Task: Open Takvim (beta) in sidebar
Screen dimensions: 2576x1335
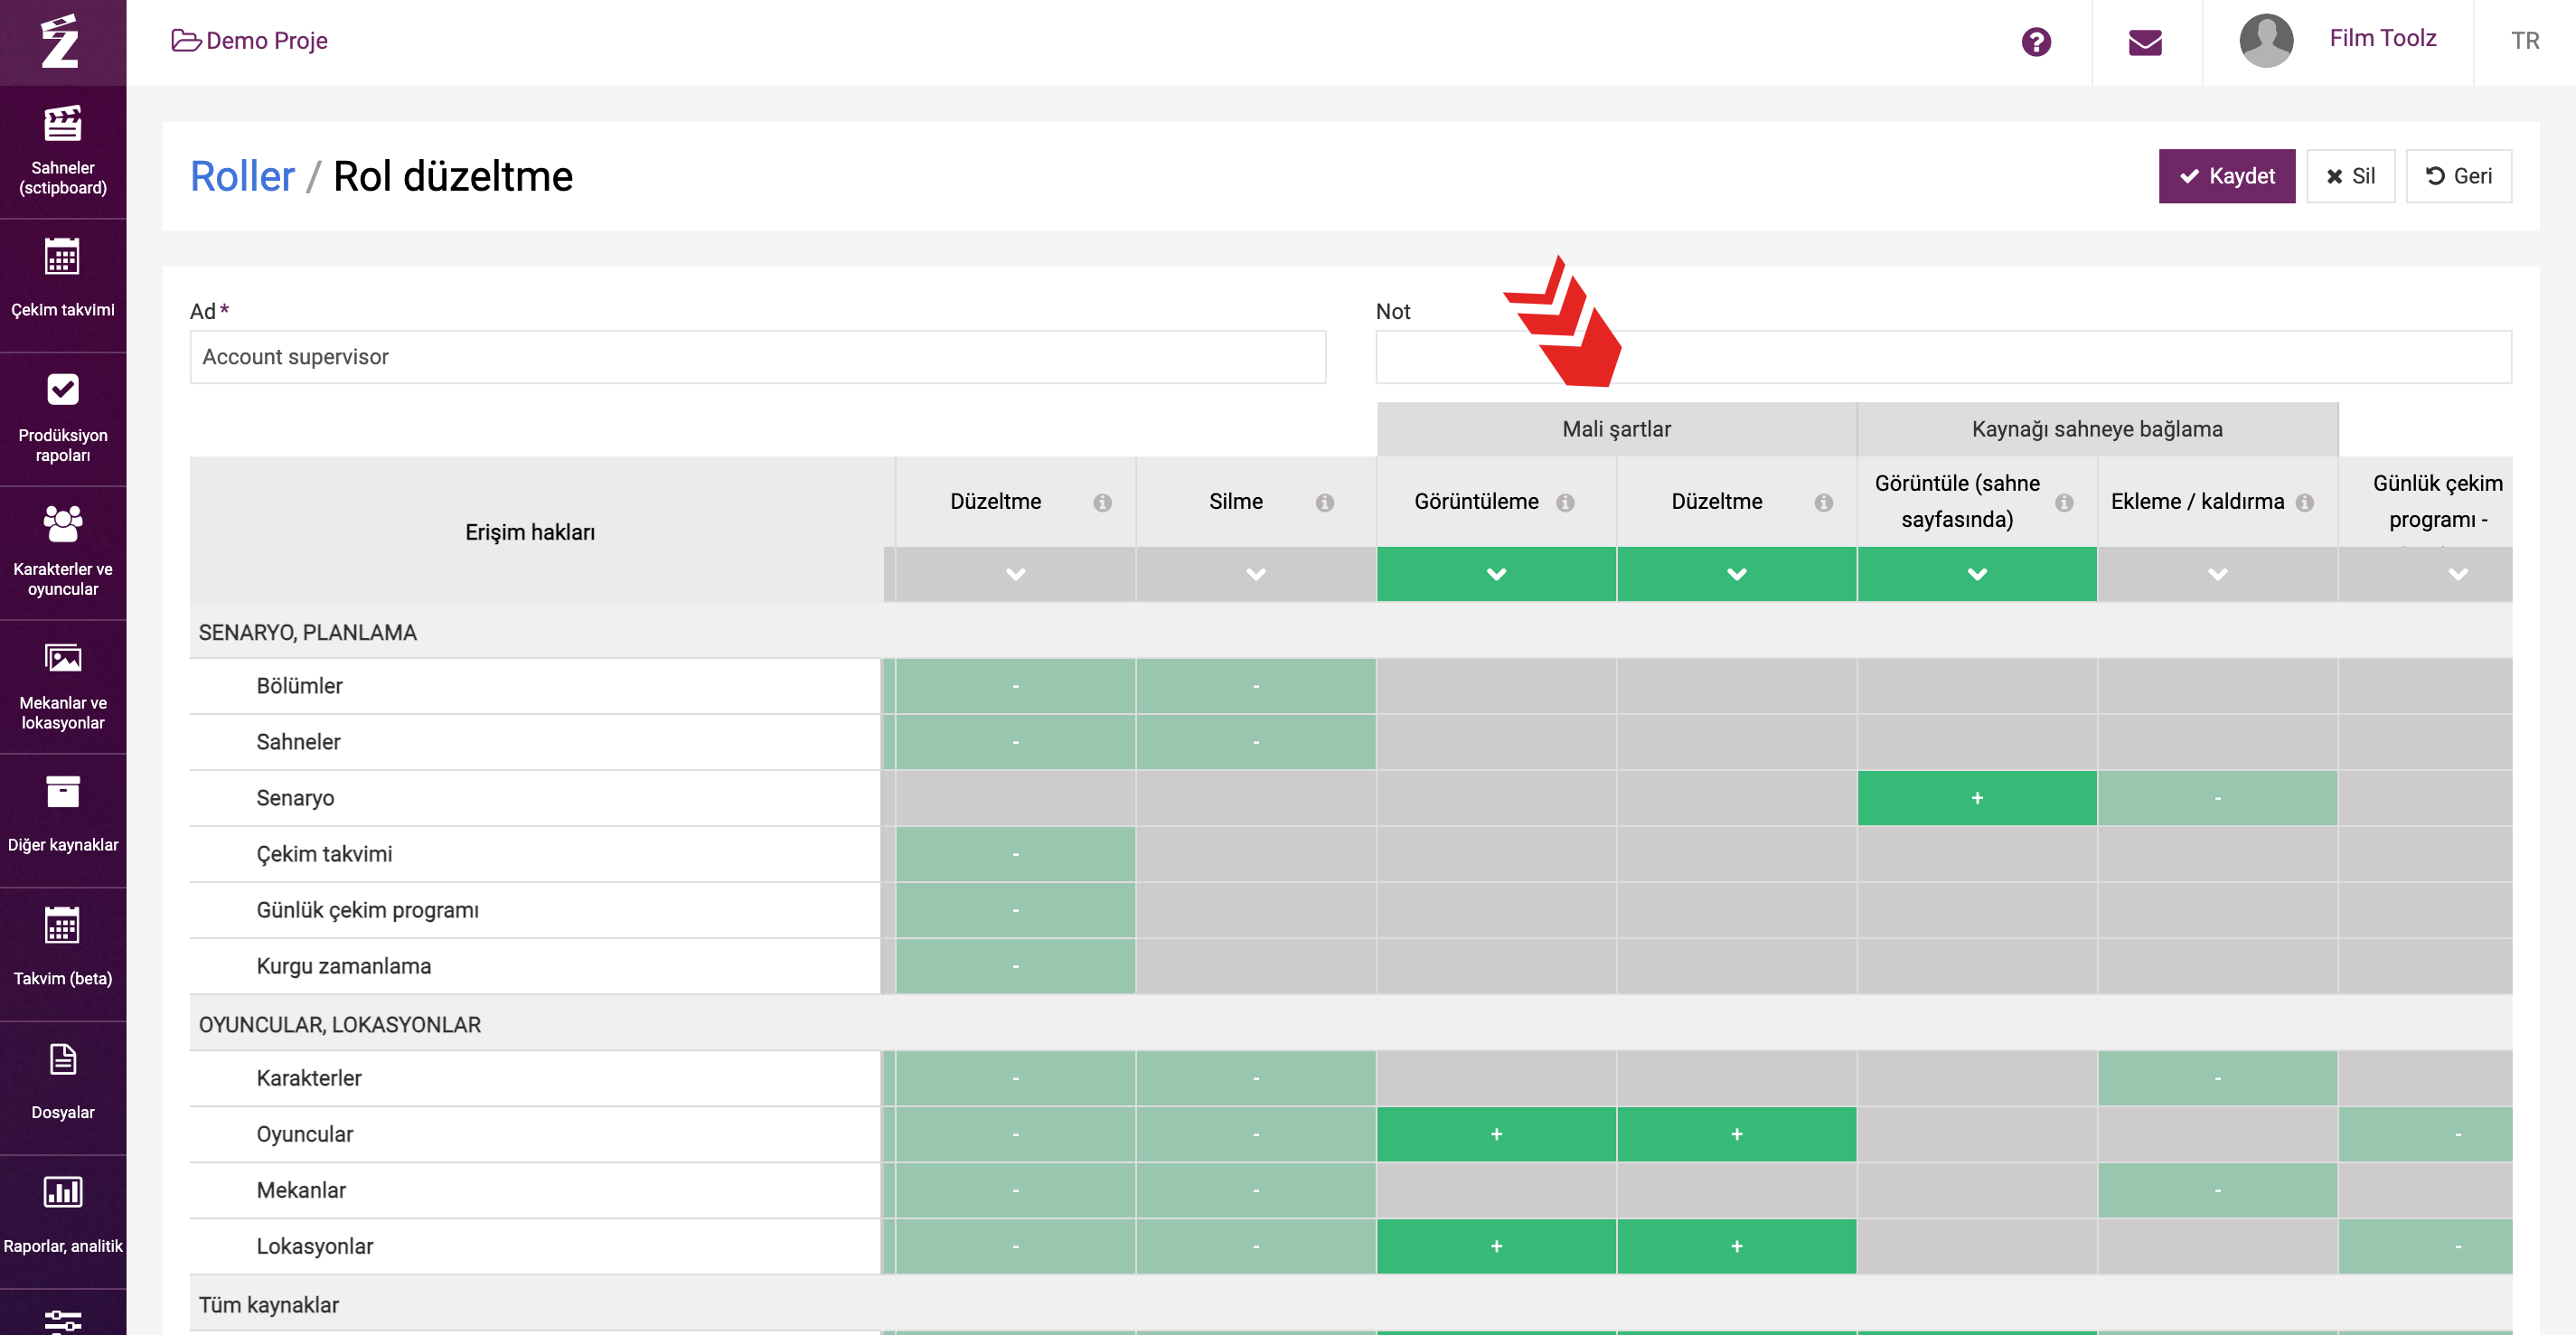Action: click(x=63, y=955)
